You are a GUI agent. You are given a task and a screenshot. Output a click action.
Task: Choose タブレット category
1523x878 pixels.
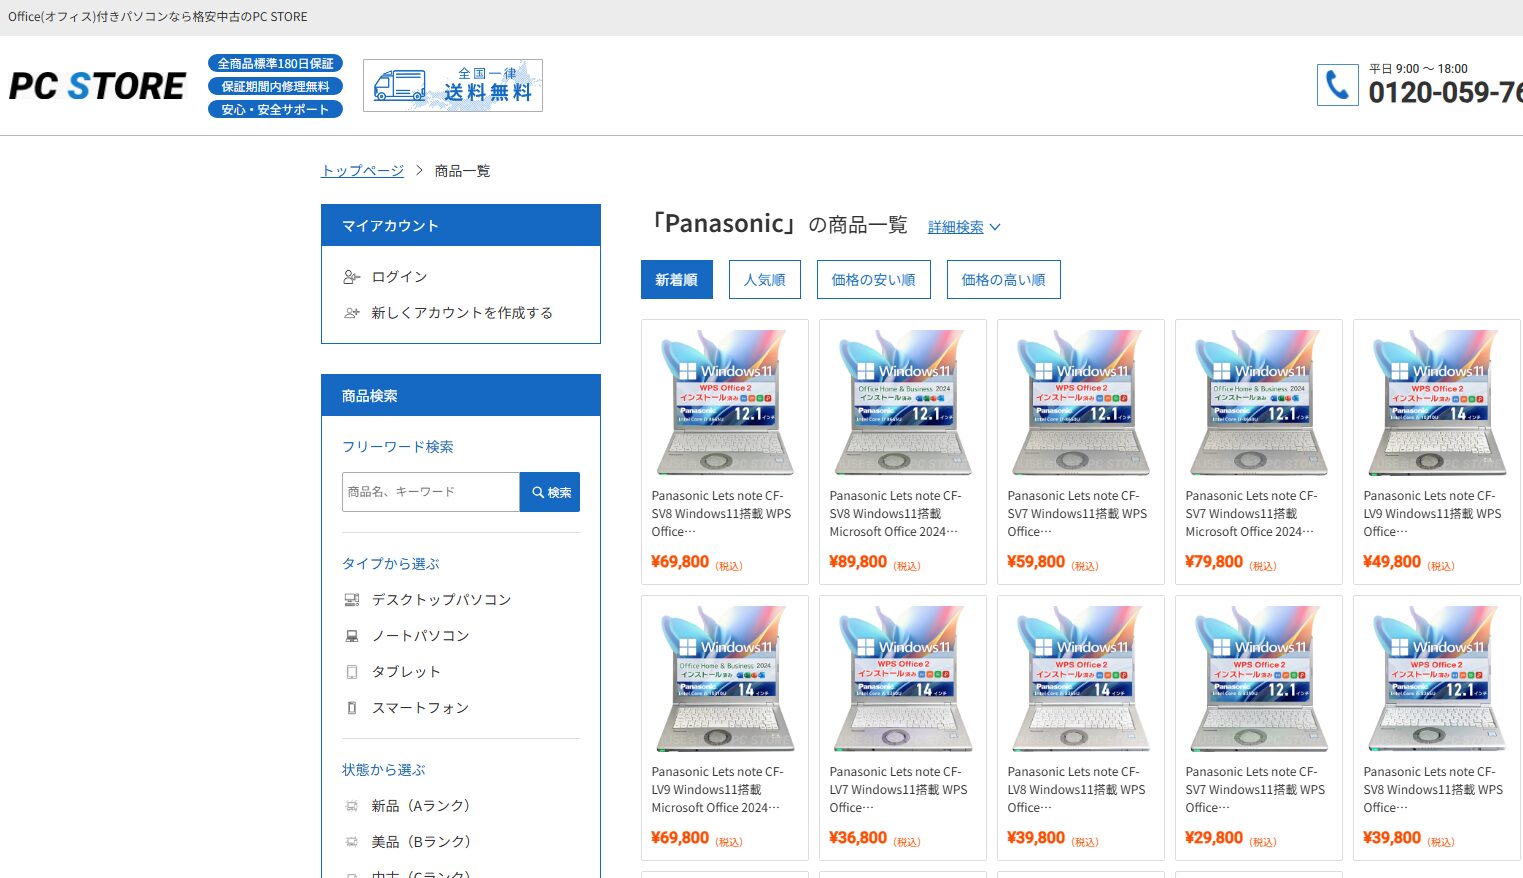click(x=406, y=672)
